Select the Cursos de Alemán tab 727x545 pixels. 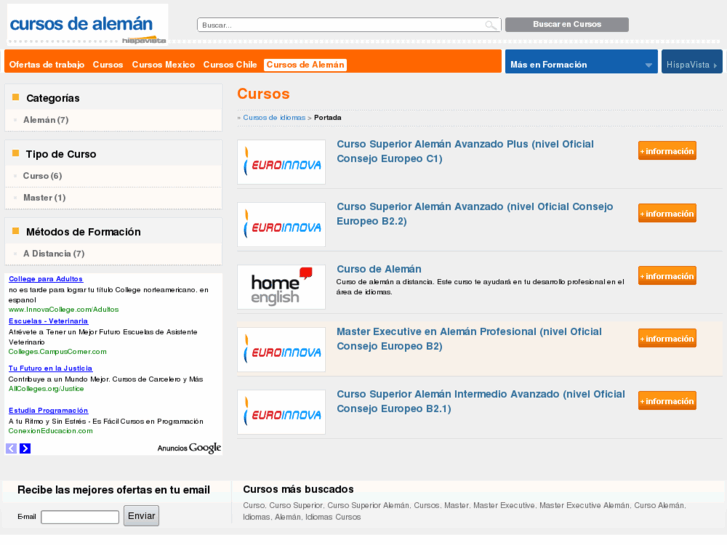[x=306, y=64]
